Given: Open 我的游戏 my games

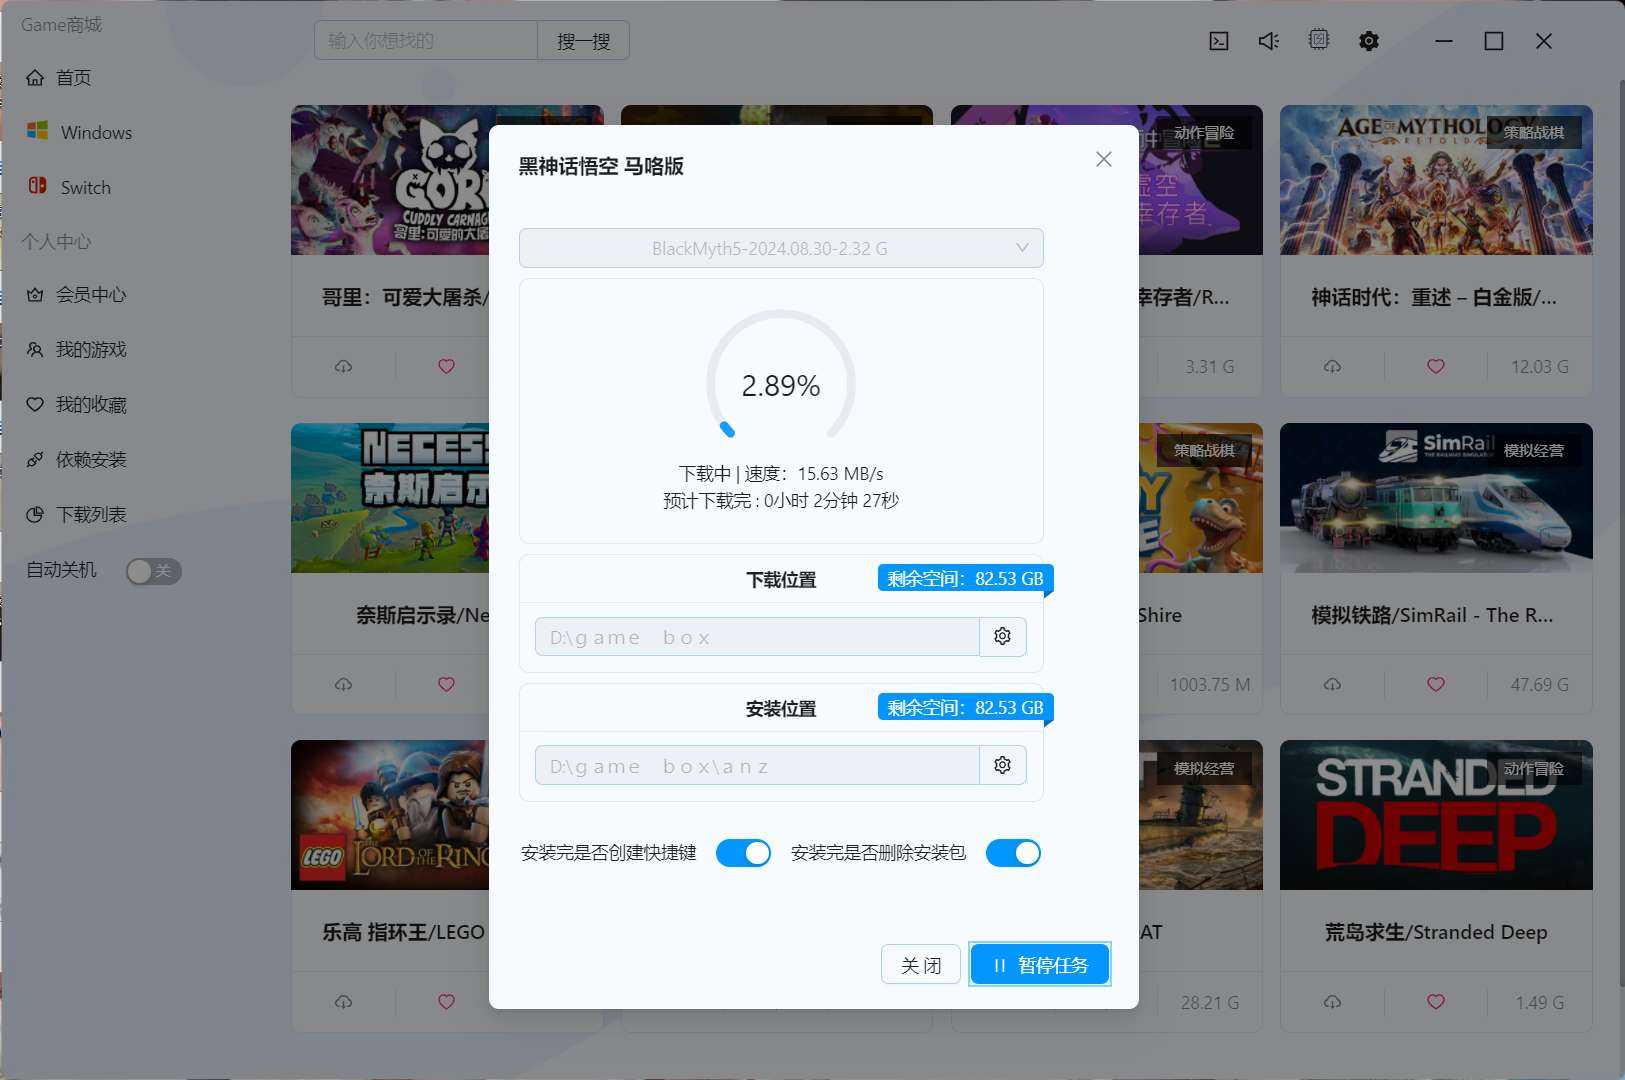Looking at the screenshot, I should 77,350.
